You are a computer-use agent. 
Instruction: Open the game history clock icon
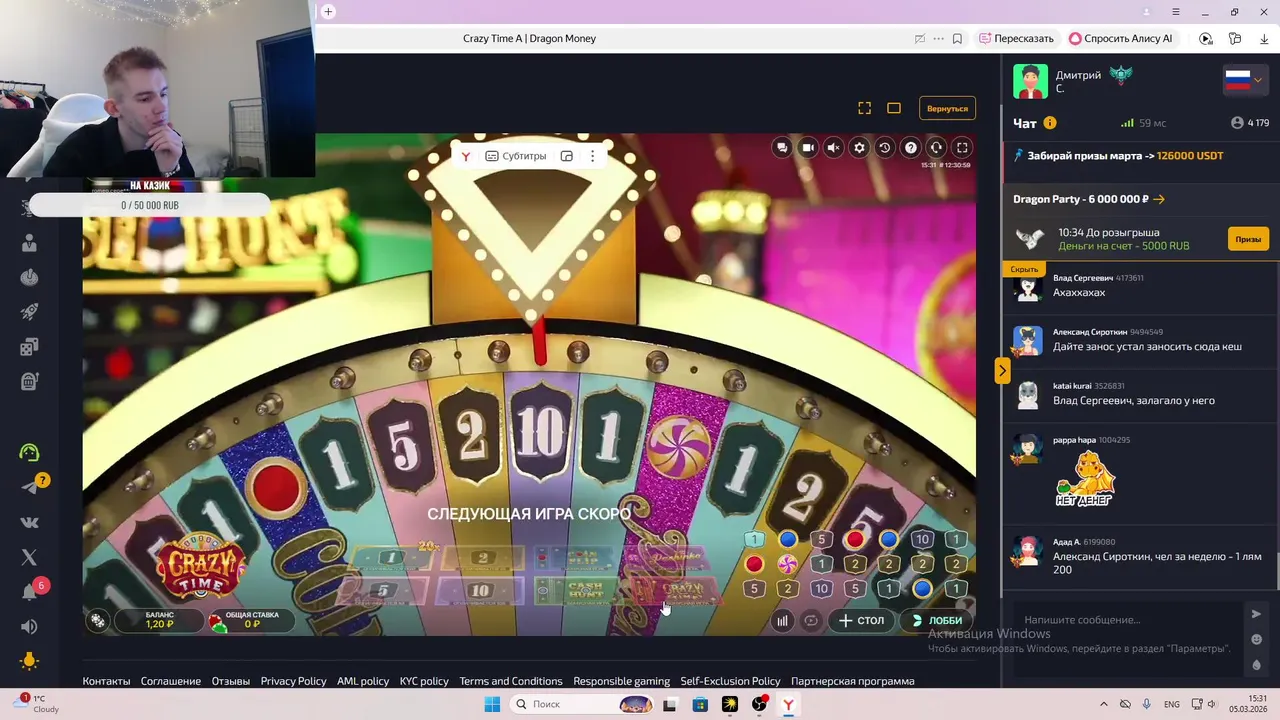click(x=885, y=147)
